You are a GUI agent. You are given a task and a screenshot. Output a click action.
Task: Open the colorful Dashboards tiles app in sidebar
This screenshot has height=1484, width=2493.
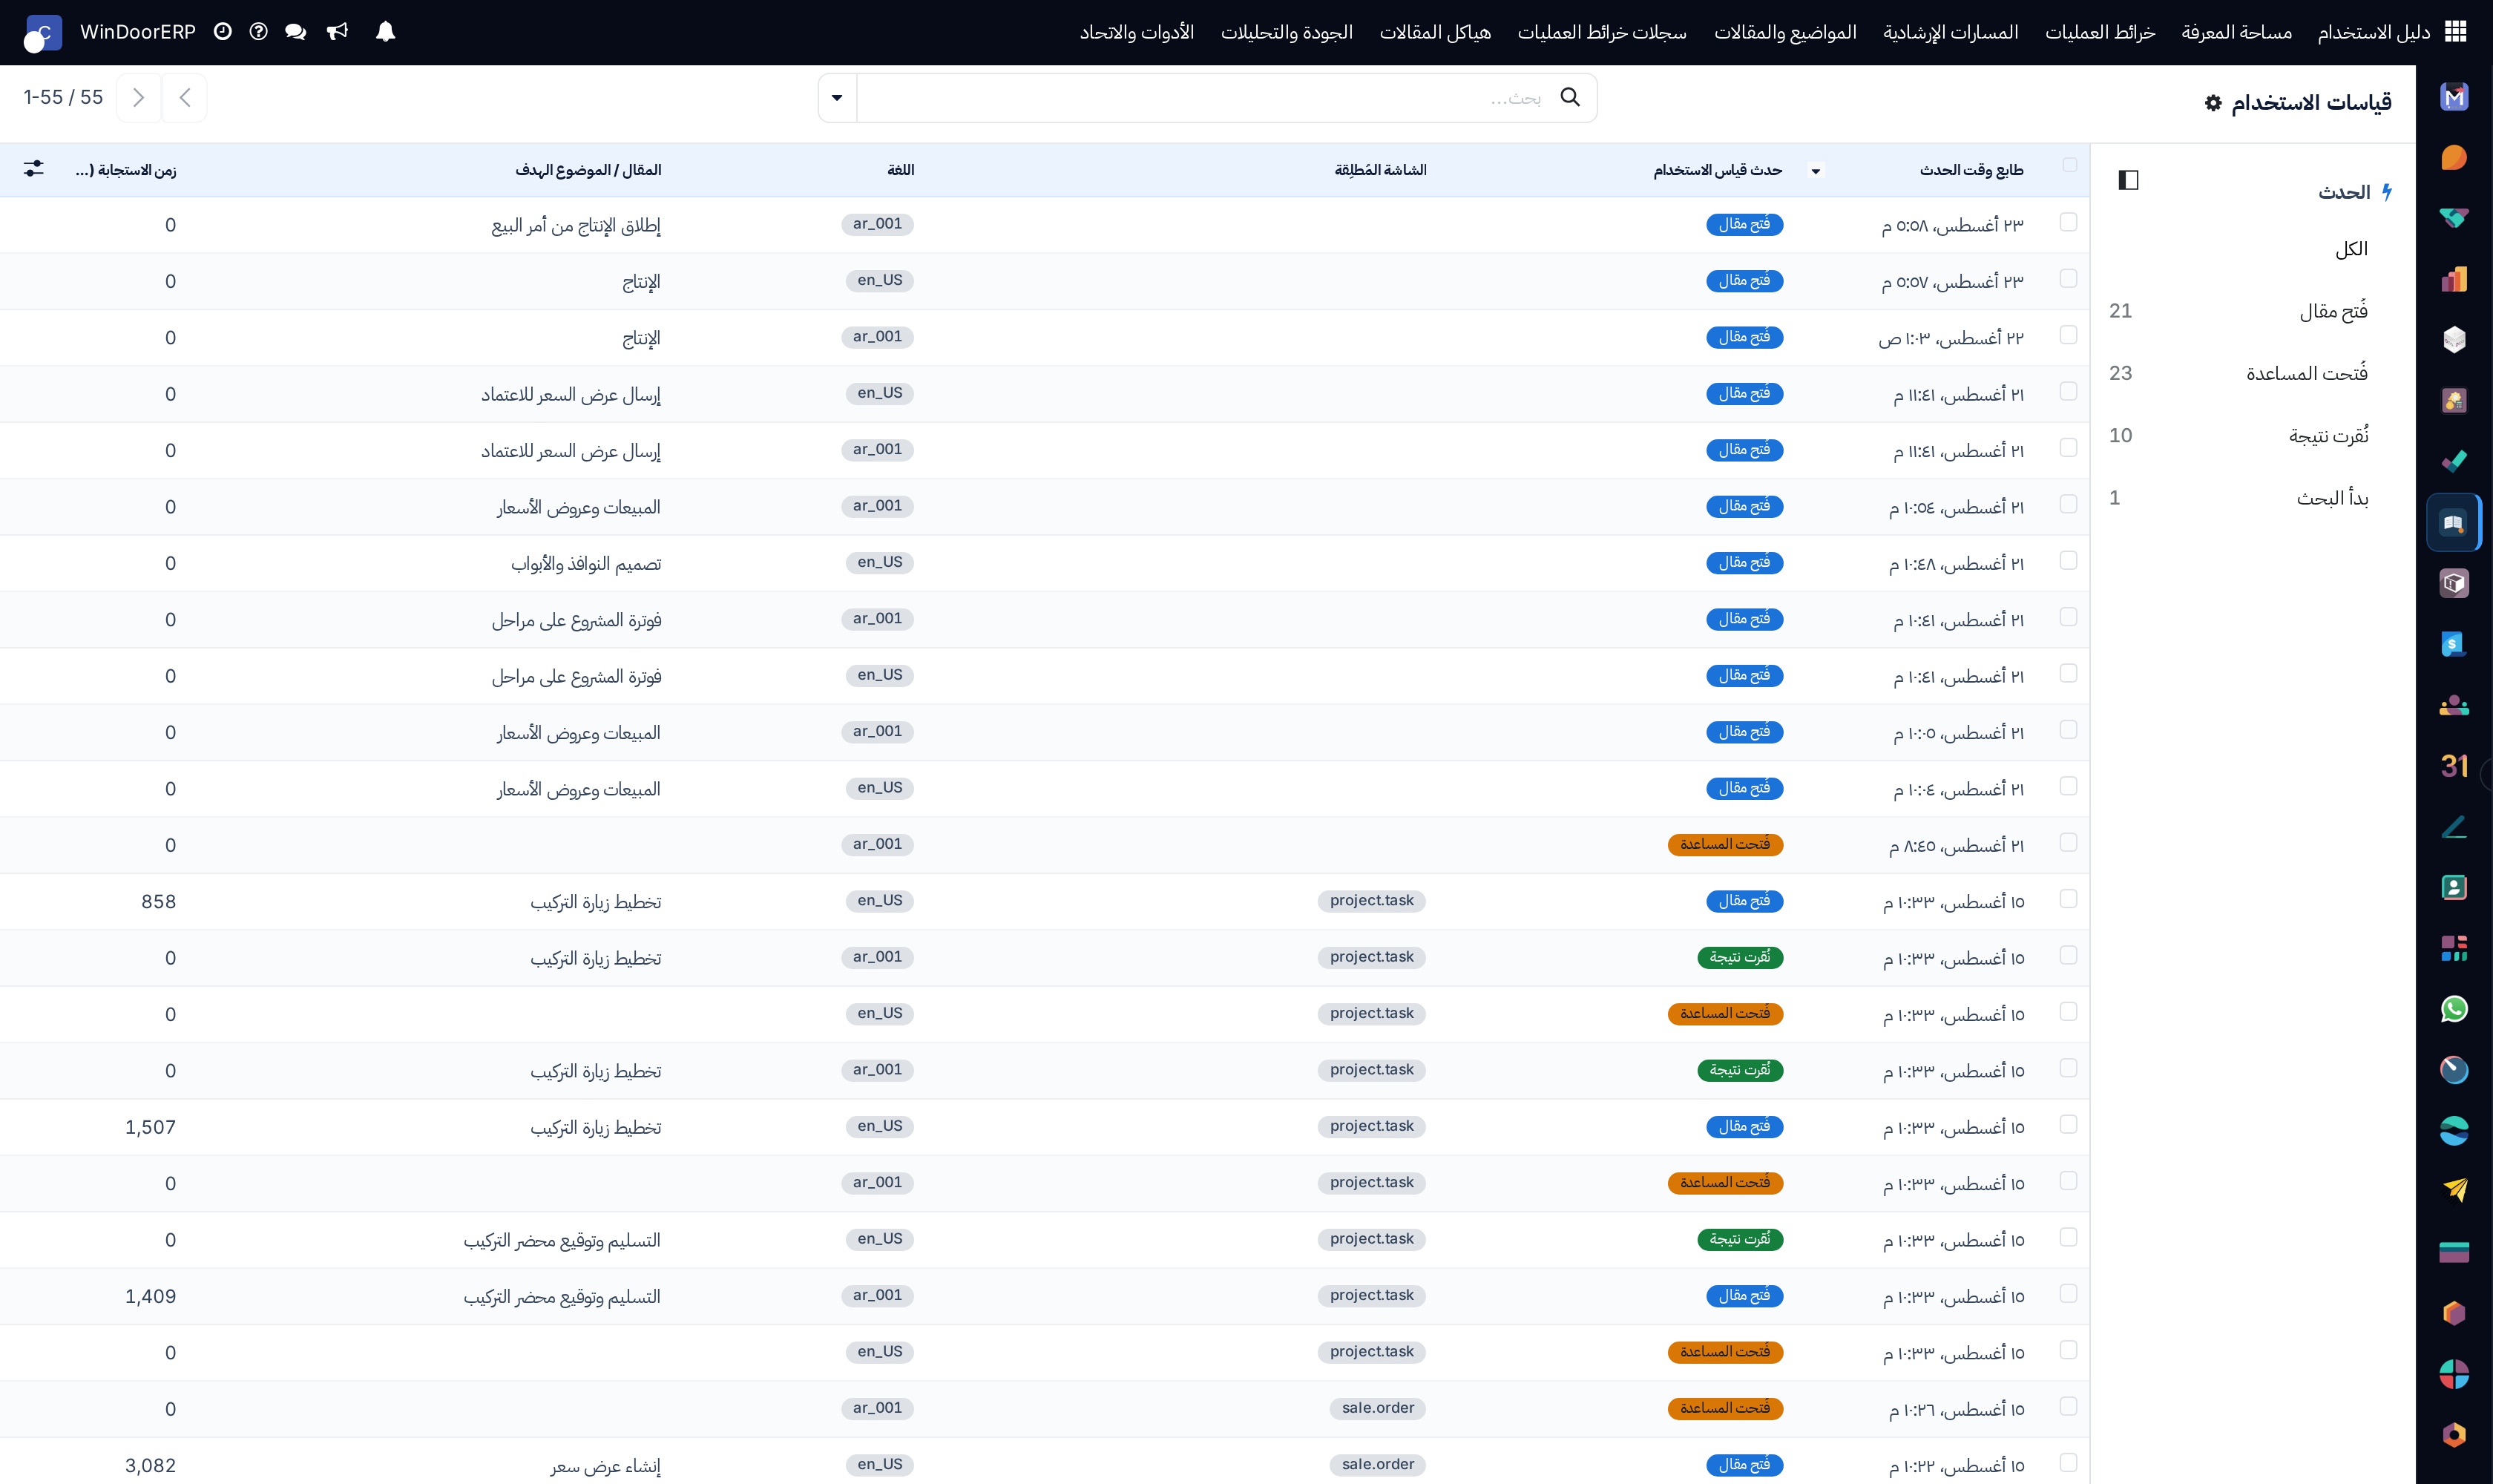tap(2454, 948)
